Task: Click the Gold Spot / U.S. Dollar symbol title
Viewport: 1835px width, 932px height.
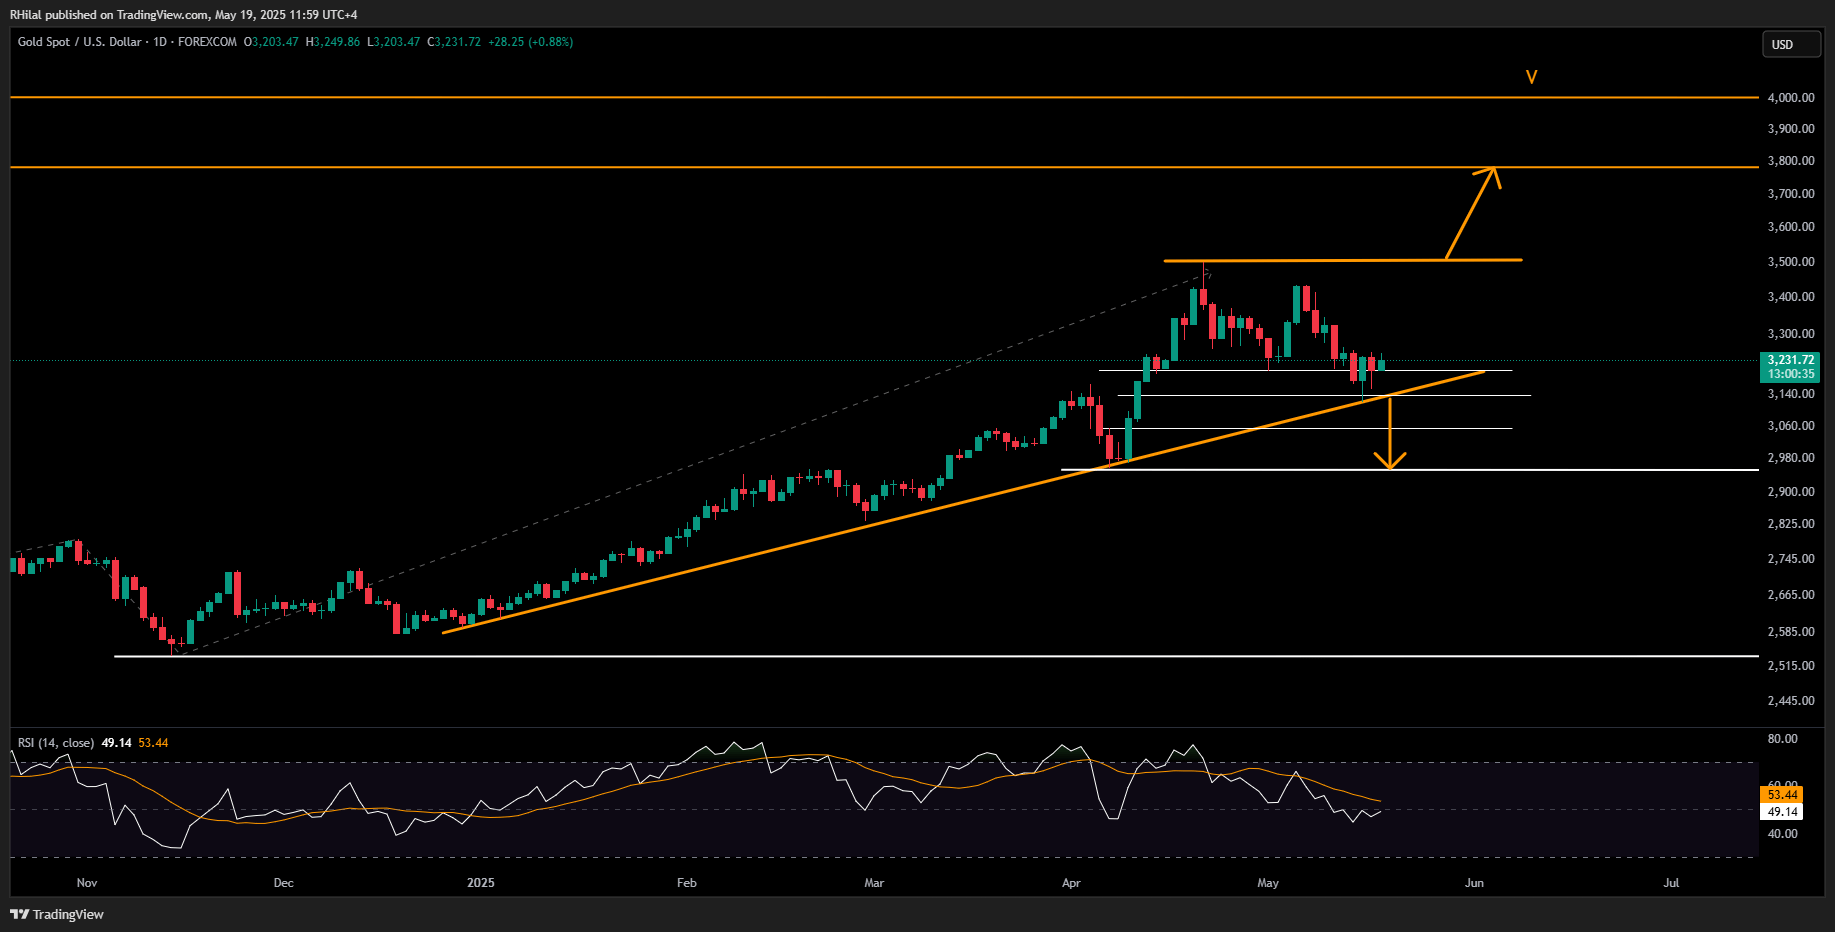Action: click(x=80, y=42)
